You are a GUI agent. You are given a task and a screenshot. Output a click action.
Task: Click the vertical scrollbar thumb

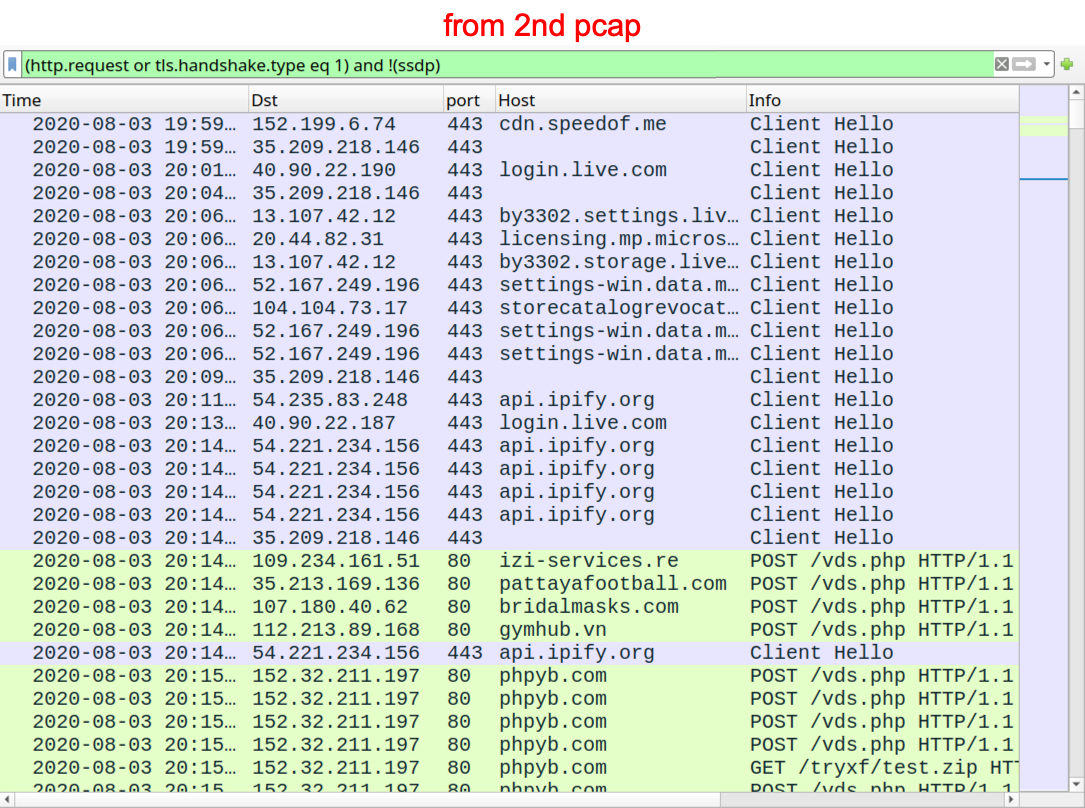pyautogui.click(x=1076, y=114)
